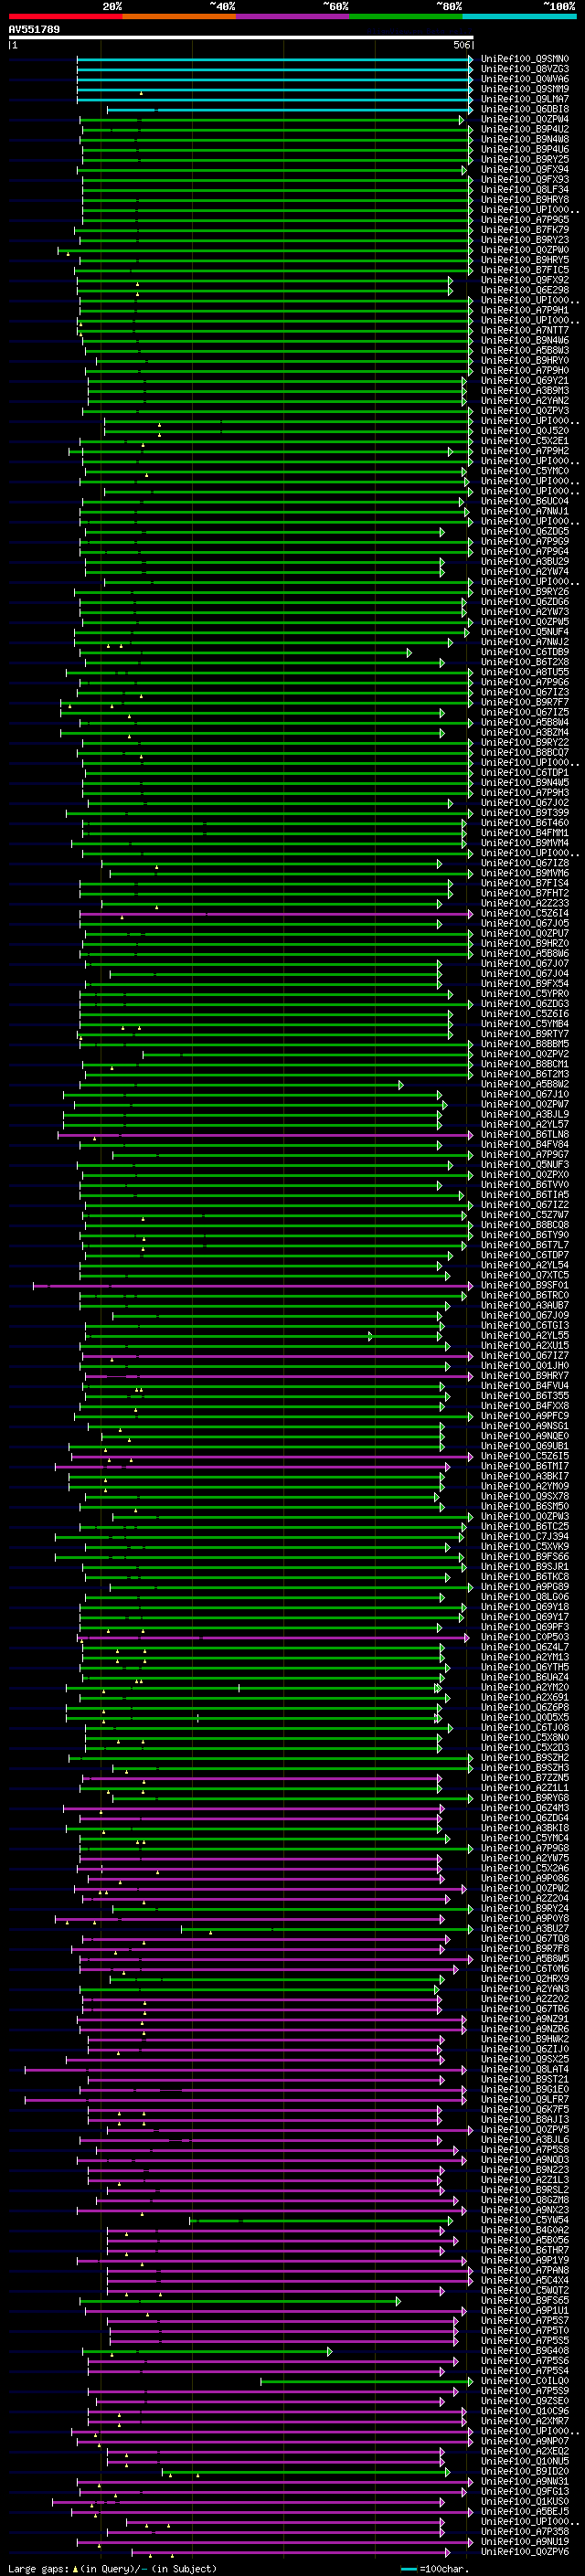This screenshot has height=2576, width=585.
Task: Click the green ~80% identity legend bar
Action: pyautogui.click(x=406, y=16)
